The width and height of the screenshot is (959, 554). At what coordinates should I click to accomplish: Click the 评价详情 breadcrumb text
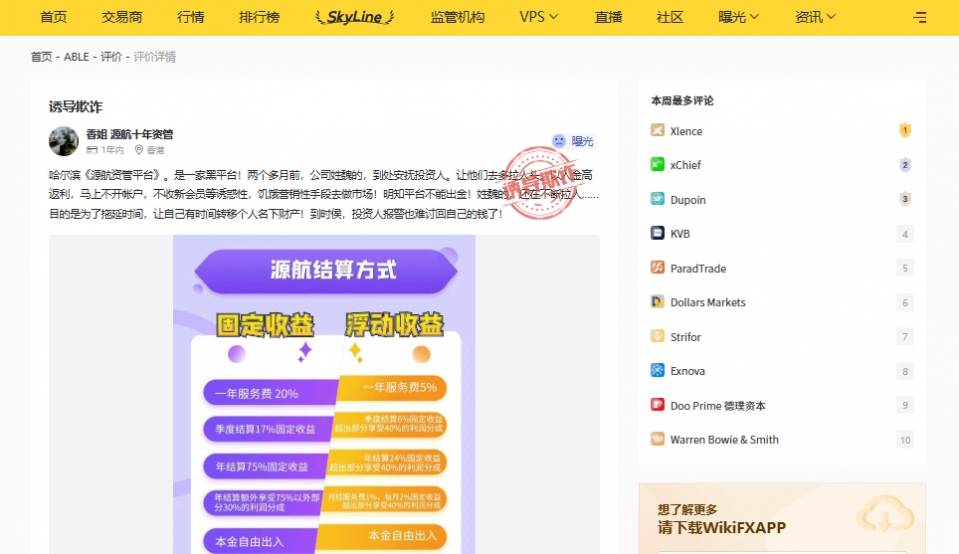[x=155, y=57]
